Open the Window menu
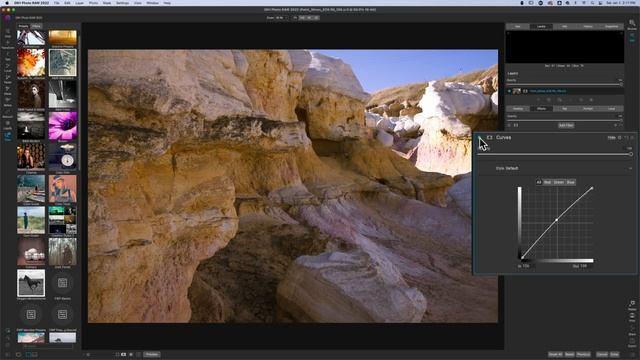The height and width of the screenshot is (360, 640). (x=152, y=3)
